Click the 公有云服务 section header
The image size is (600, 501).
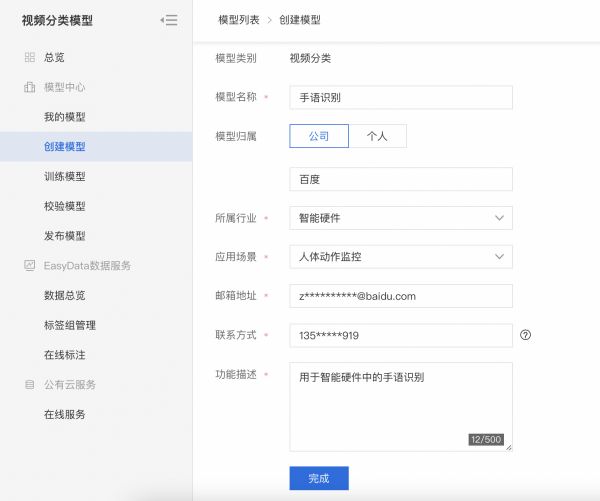coord(70,384)
